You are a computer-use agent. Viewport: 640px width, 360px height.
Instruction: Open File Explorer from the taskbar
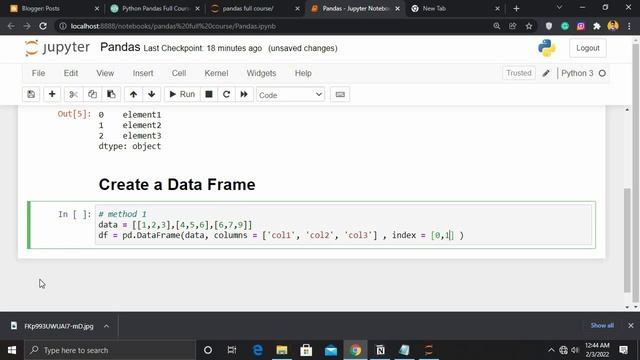coord(282,350)
